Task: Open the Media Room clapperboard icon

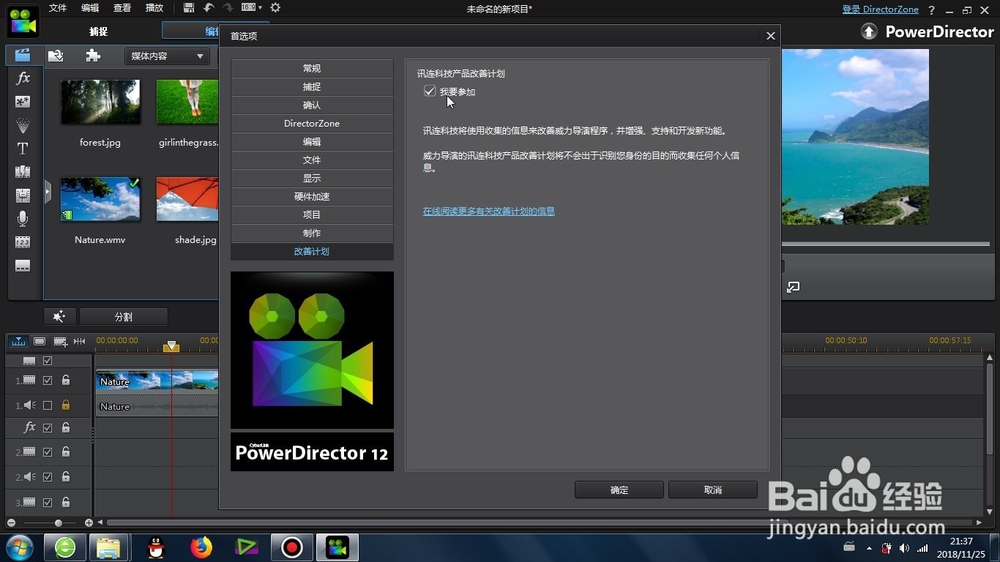Action: 22,55
